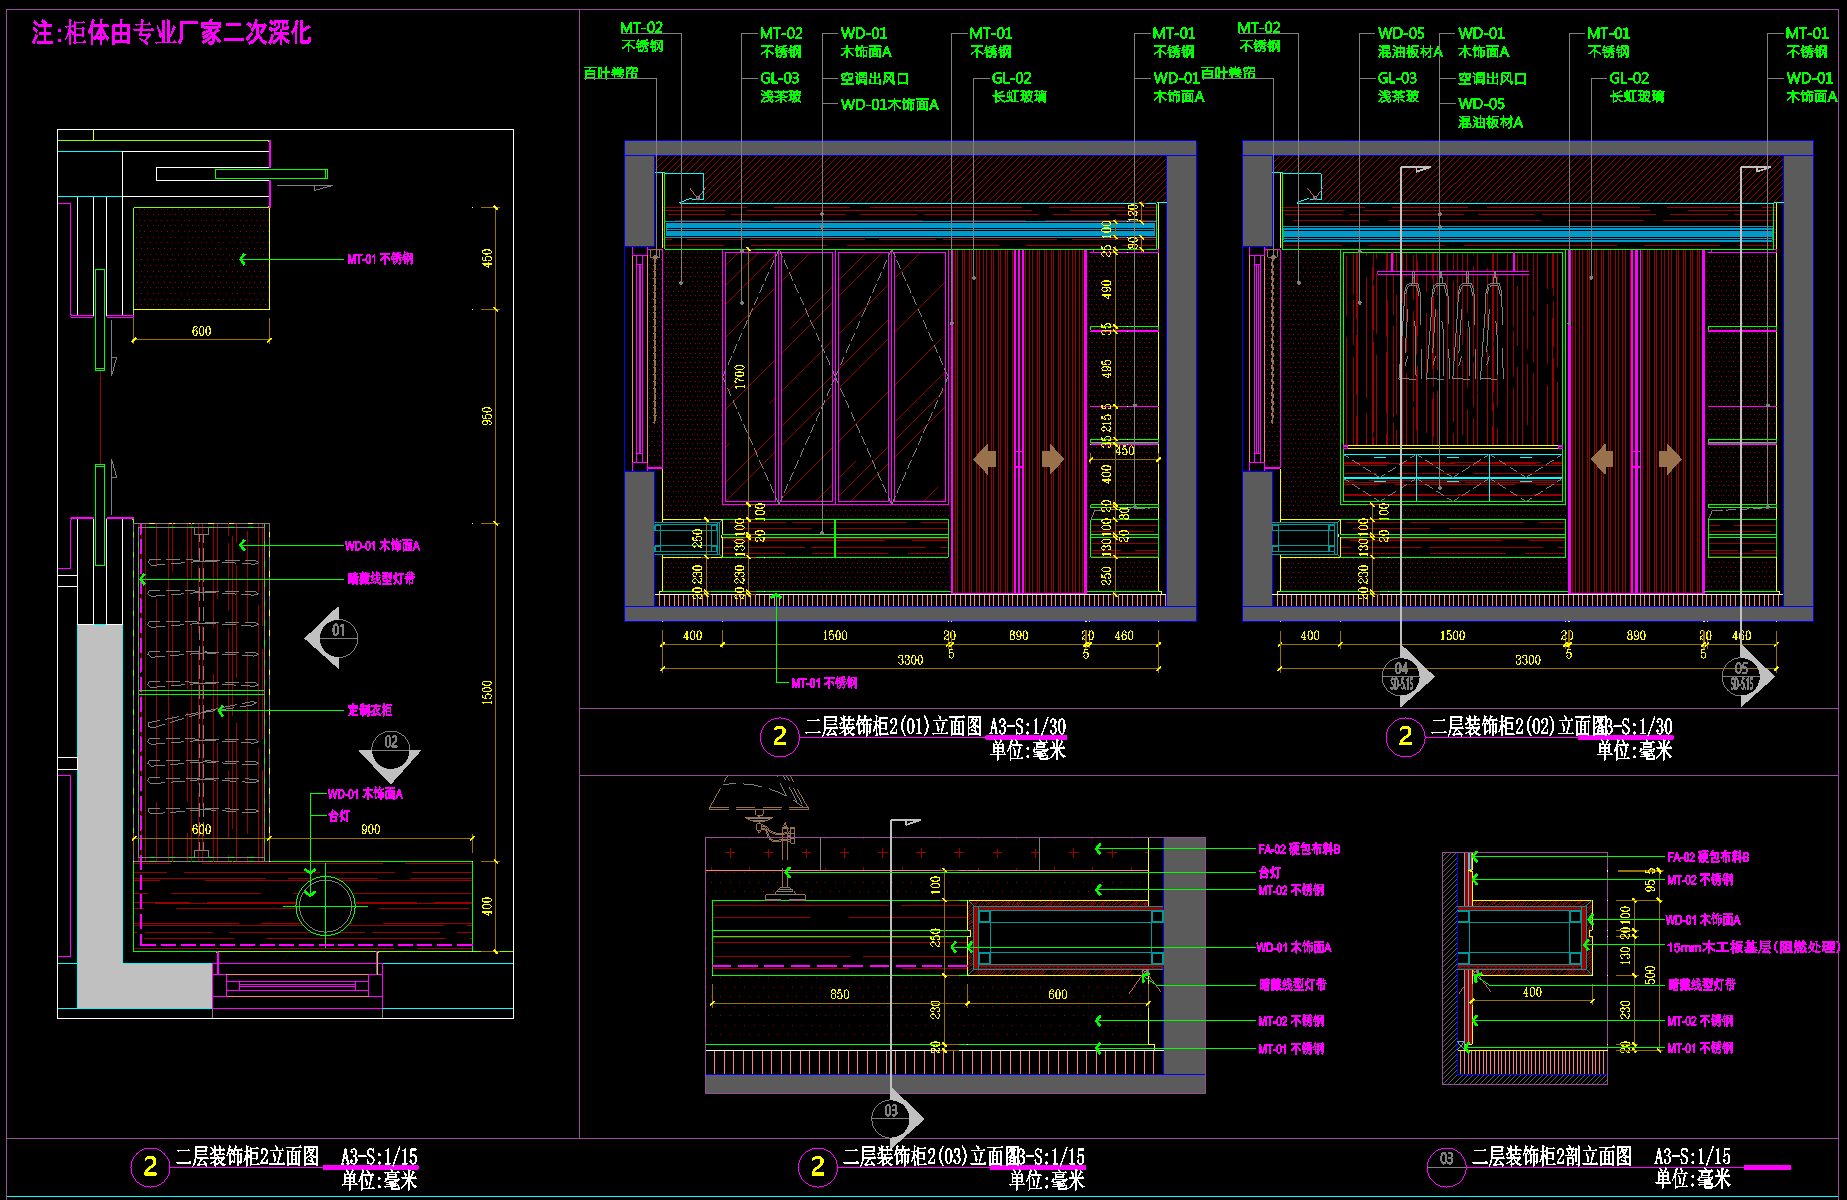Click the 850 dimension in elevation 03
The height and width of the screenshot is (1200, 1847).
tap(839, 994)
